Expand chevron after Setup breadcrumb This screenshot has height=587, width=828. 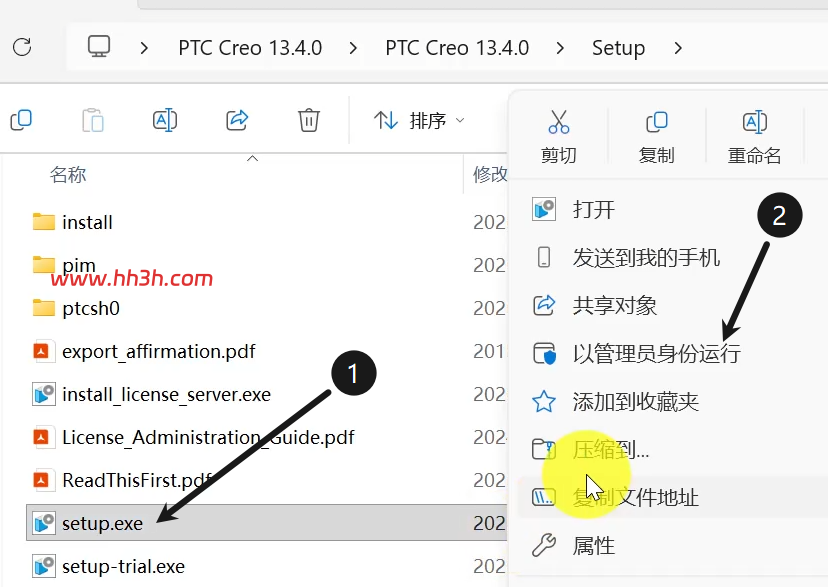pyautogui.click(x=678, y=48)
